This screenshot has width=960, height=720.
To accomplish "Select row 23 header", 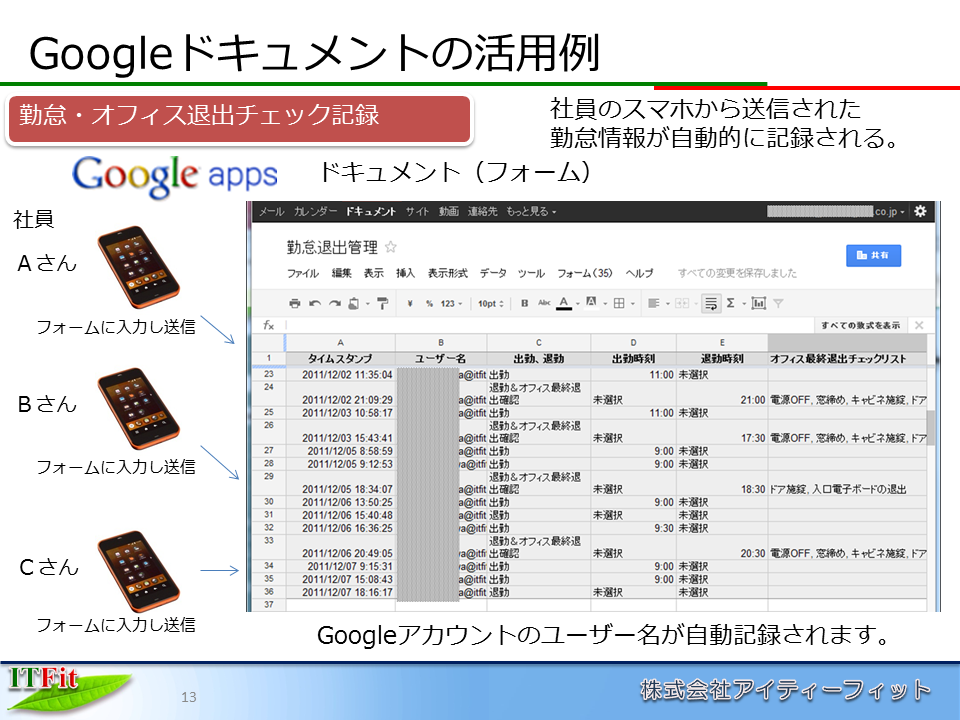I will pos(269,374).
